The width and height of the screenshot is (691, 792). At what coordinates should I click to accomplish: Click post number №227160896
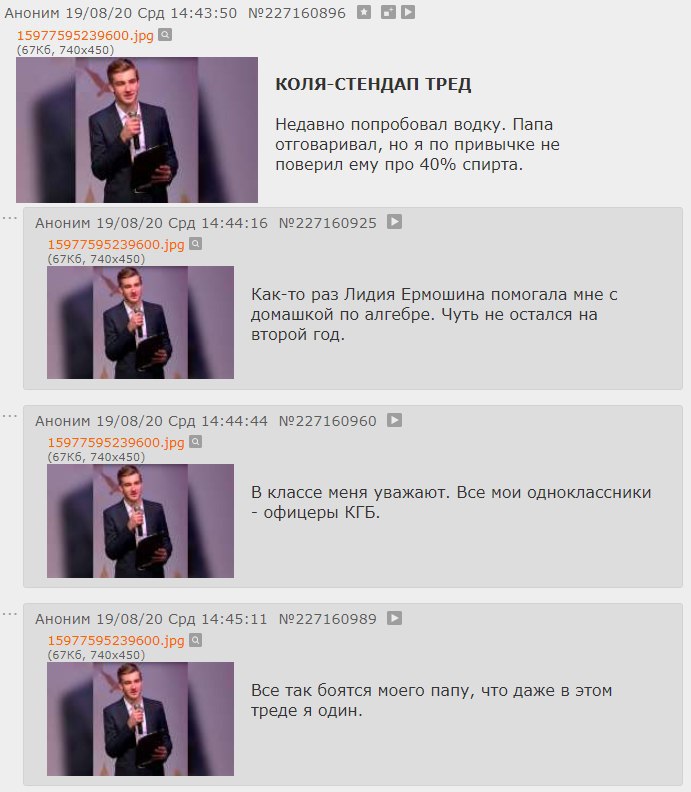coord(297,13)
